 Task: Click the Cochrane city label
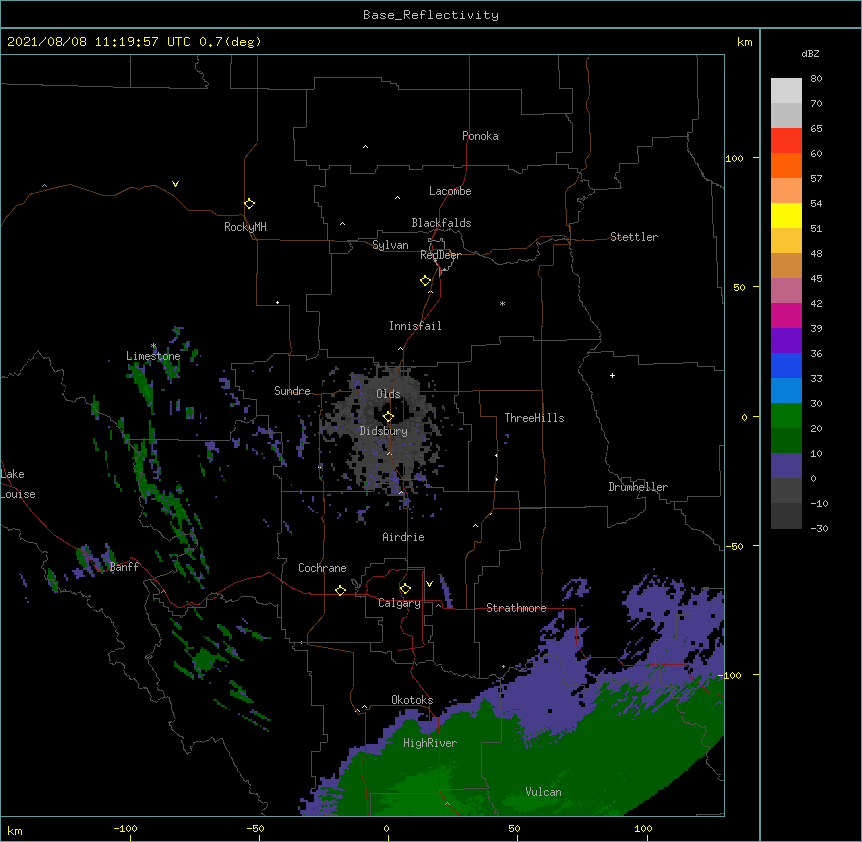click(322, 568)
